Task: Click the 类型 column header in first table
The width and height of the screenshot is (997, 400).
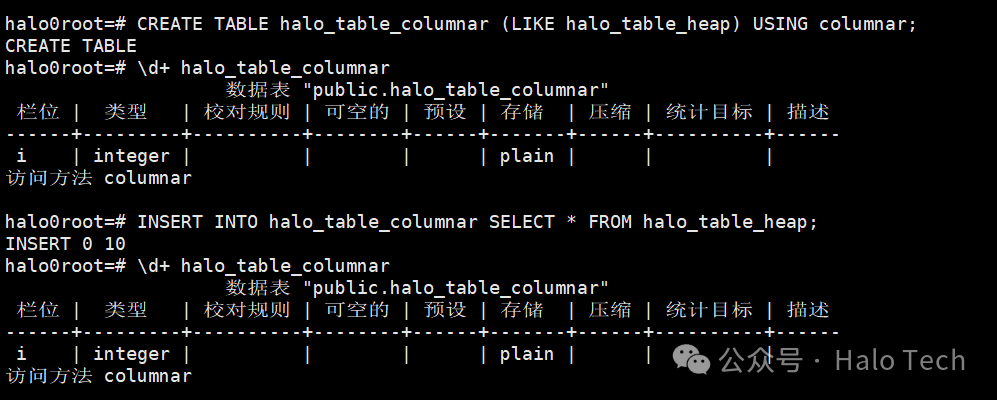Action: tap(126, 112)
